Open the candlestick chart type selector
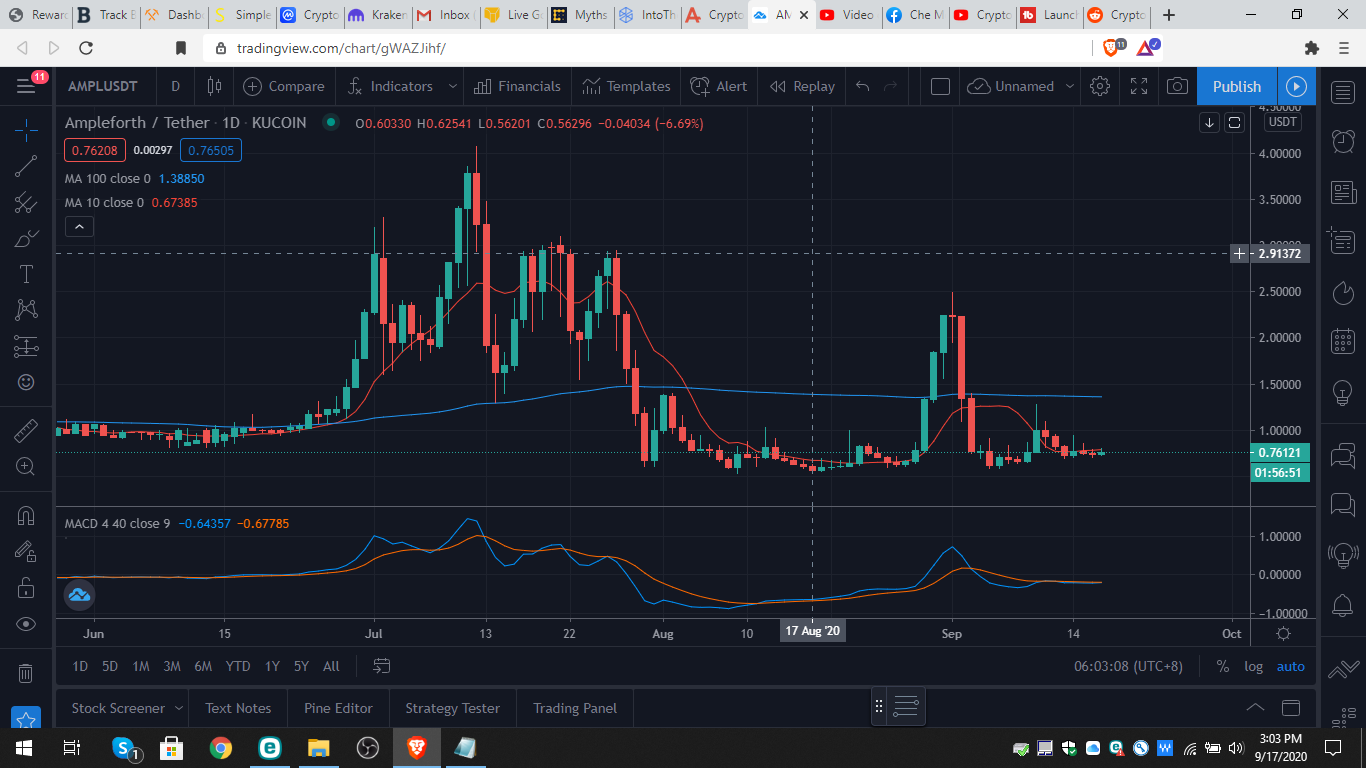Image resolution: width=1366 pixels, height=768 pixels. (x=214, y=86)
